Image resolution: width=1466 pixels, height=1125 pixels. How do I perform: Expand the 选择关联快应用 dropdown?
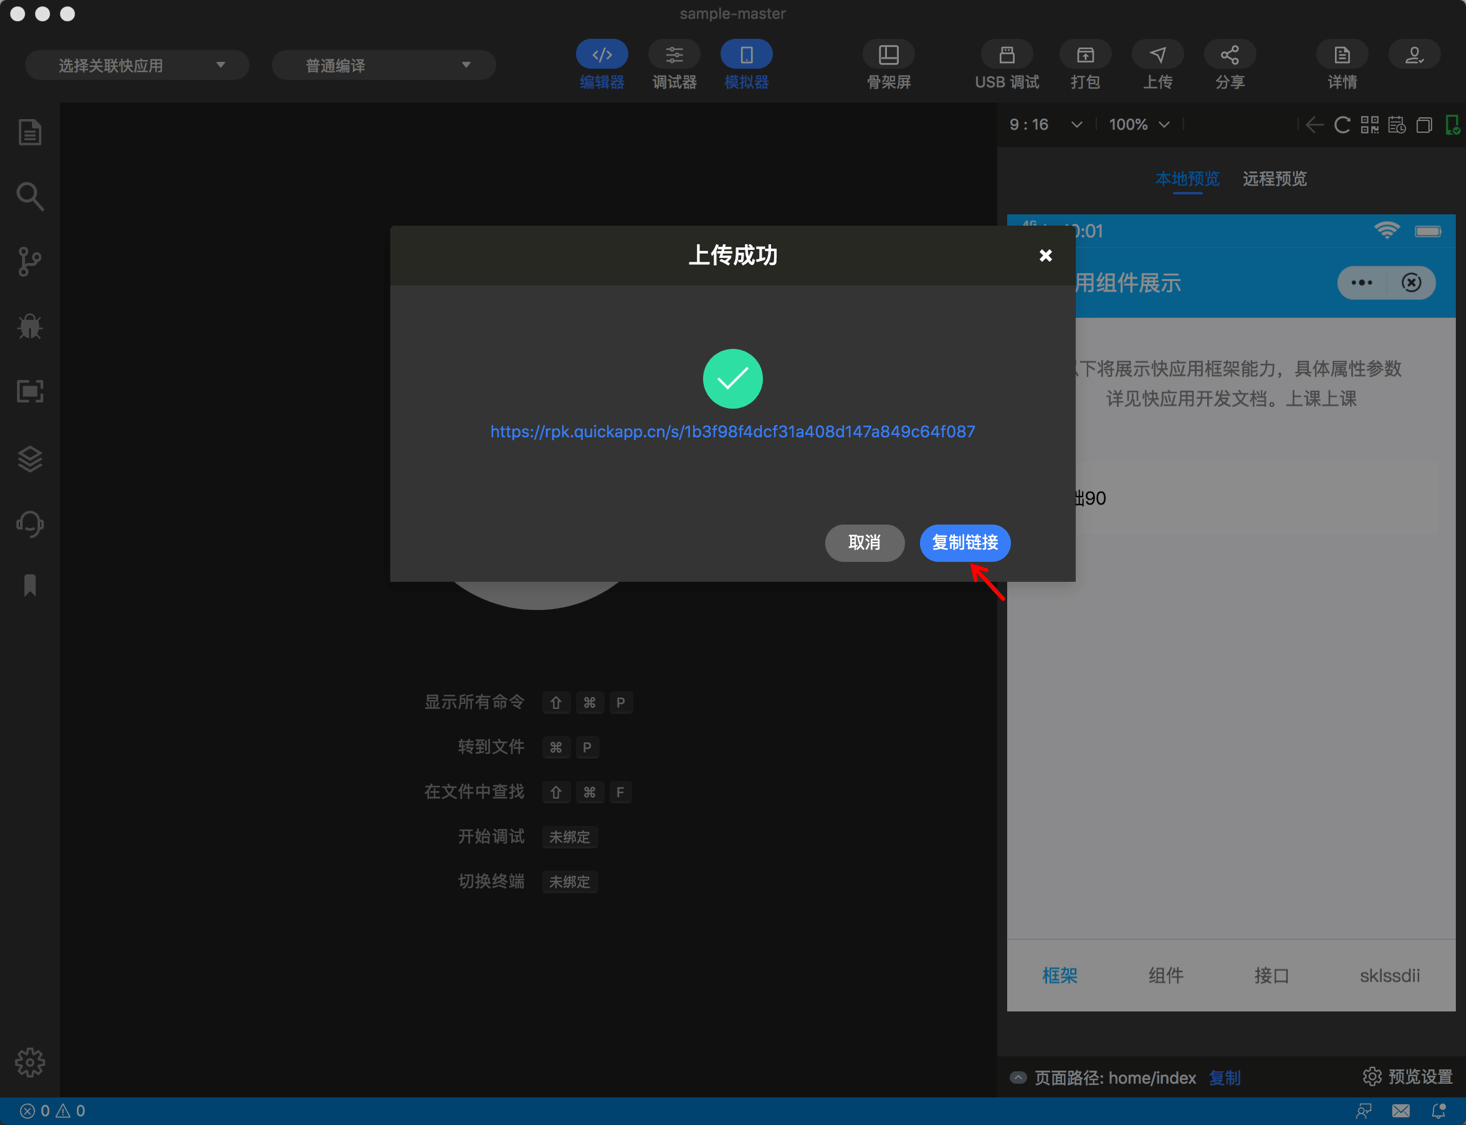(x=137, y=64)
